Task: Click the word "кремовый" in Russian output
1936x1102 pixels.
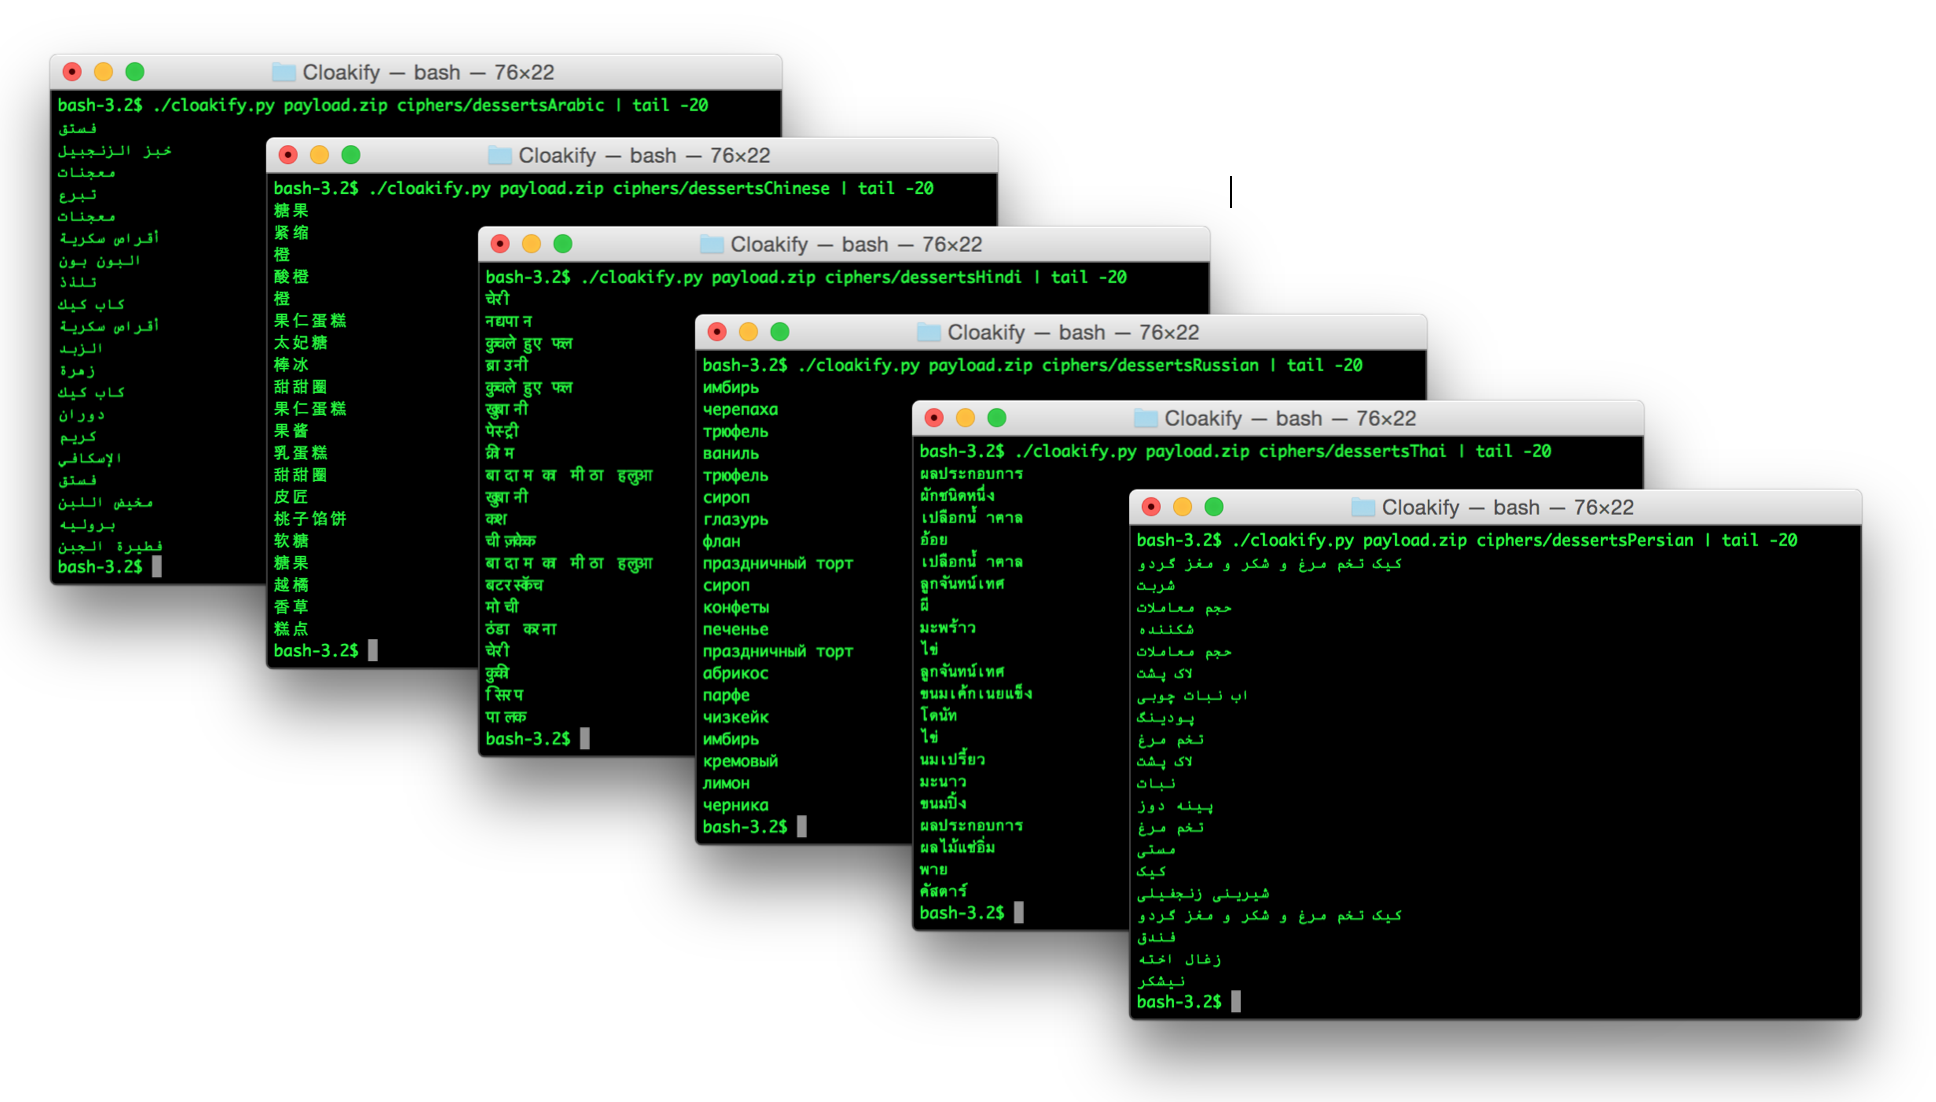Action: (740, 761)
